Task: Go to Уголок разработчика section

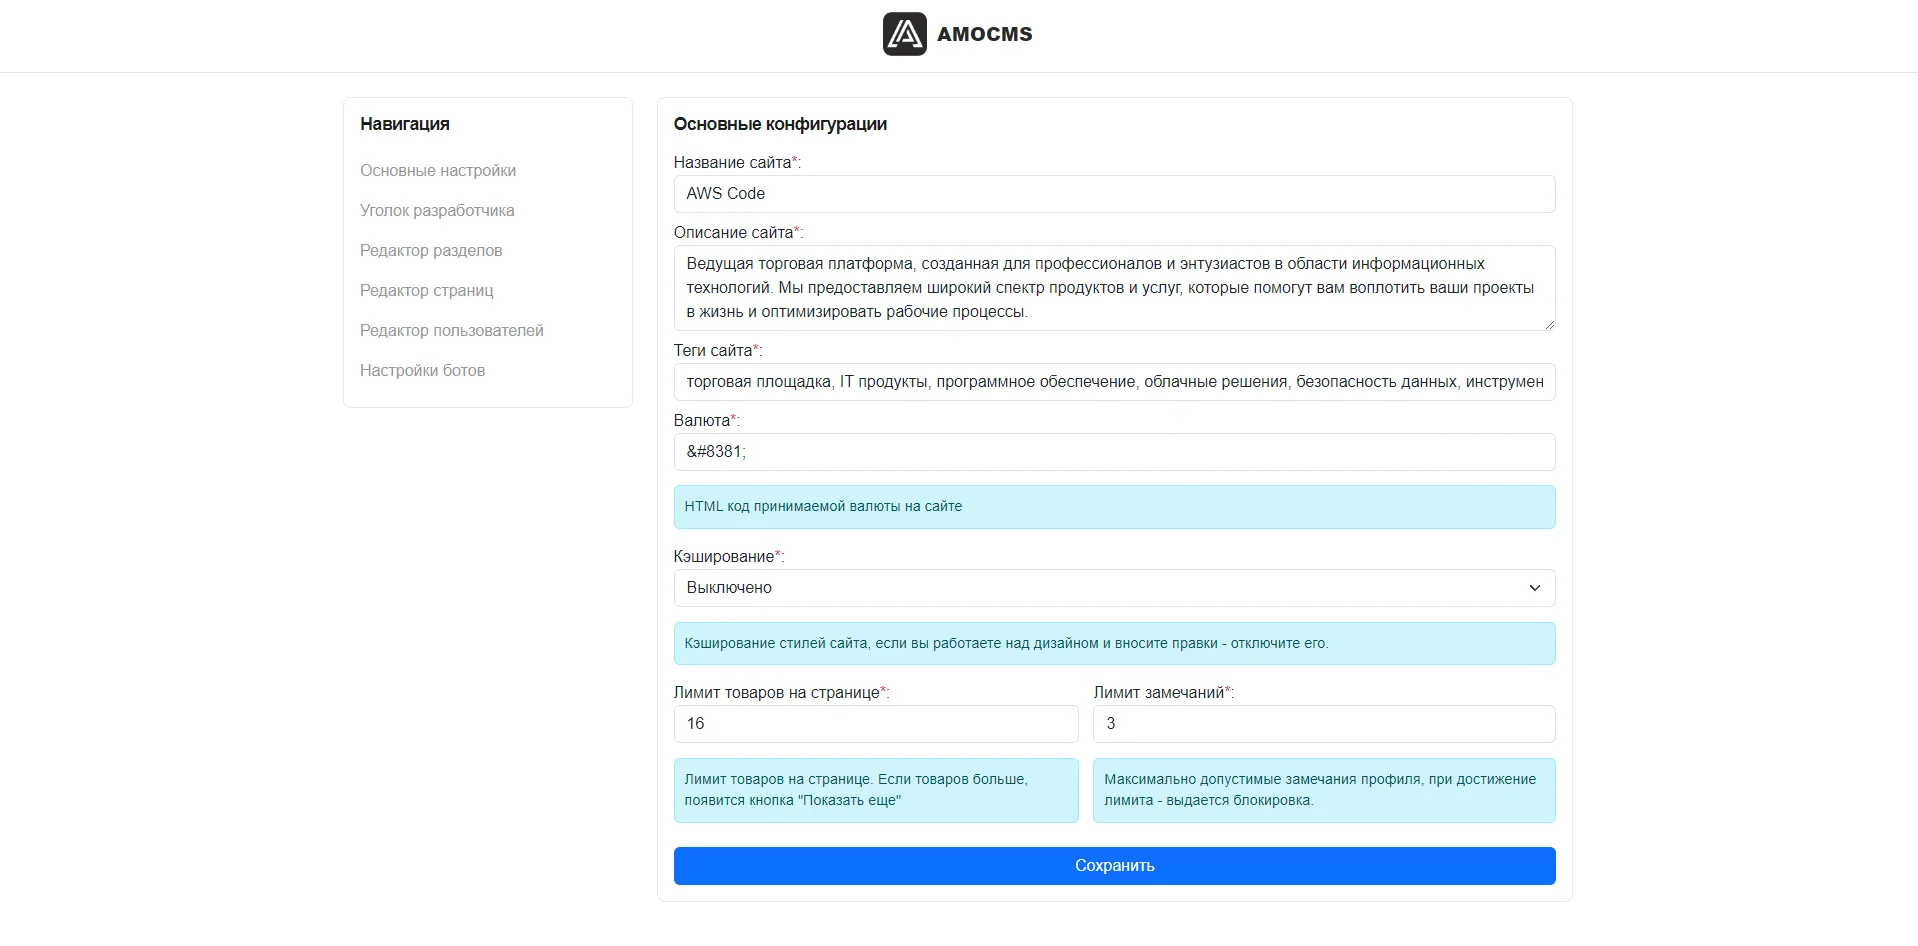Action: [437, 211]
